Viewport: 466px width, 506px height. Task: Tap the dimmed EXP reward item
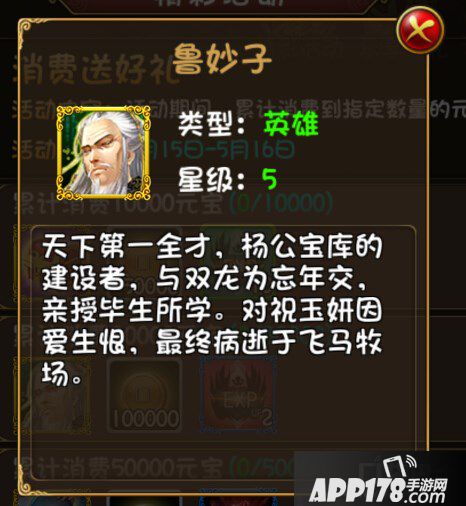[238, 396]
